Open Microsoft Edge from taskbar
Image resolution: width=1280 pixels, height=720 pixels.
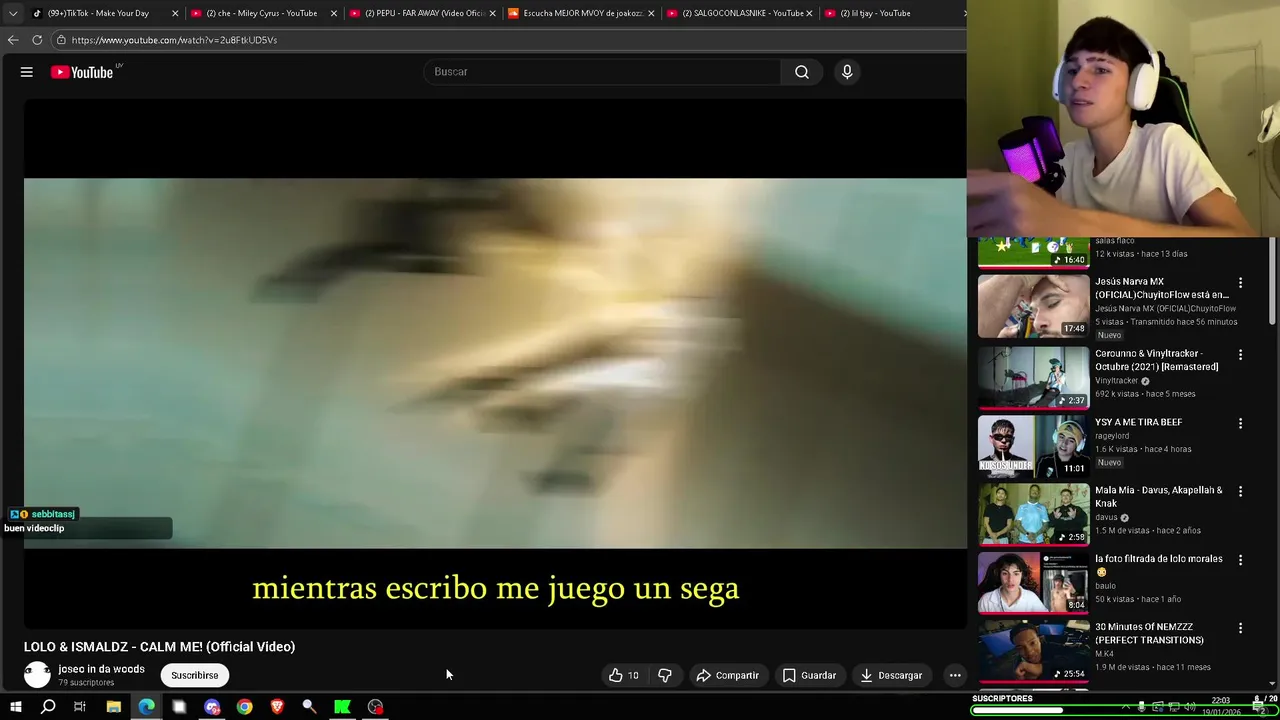pyautogui.click(x=146, y=707)
